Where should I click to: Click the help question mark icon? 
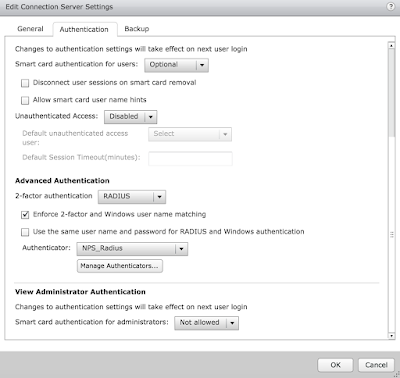coord(390,7)
